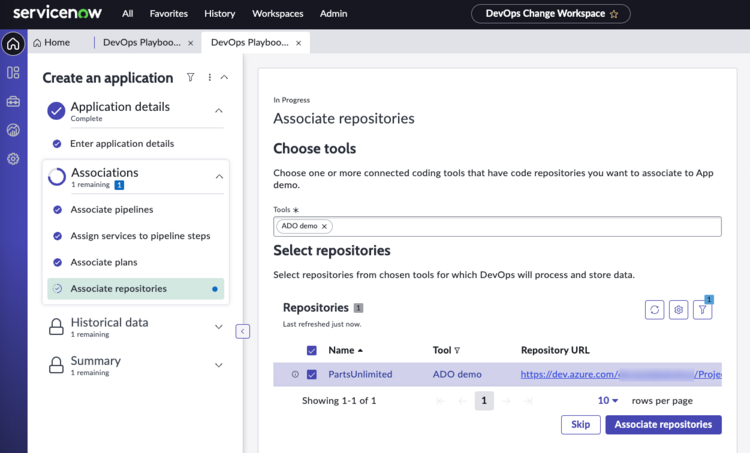
Task: Click the Associations remaining count badge
Action: coord(119,185)
